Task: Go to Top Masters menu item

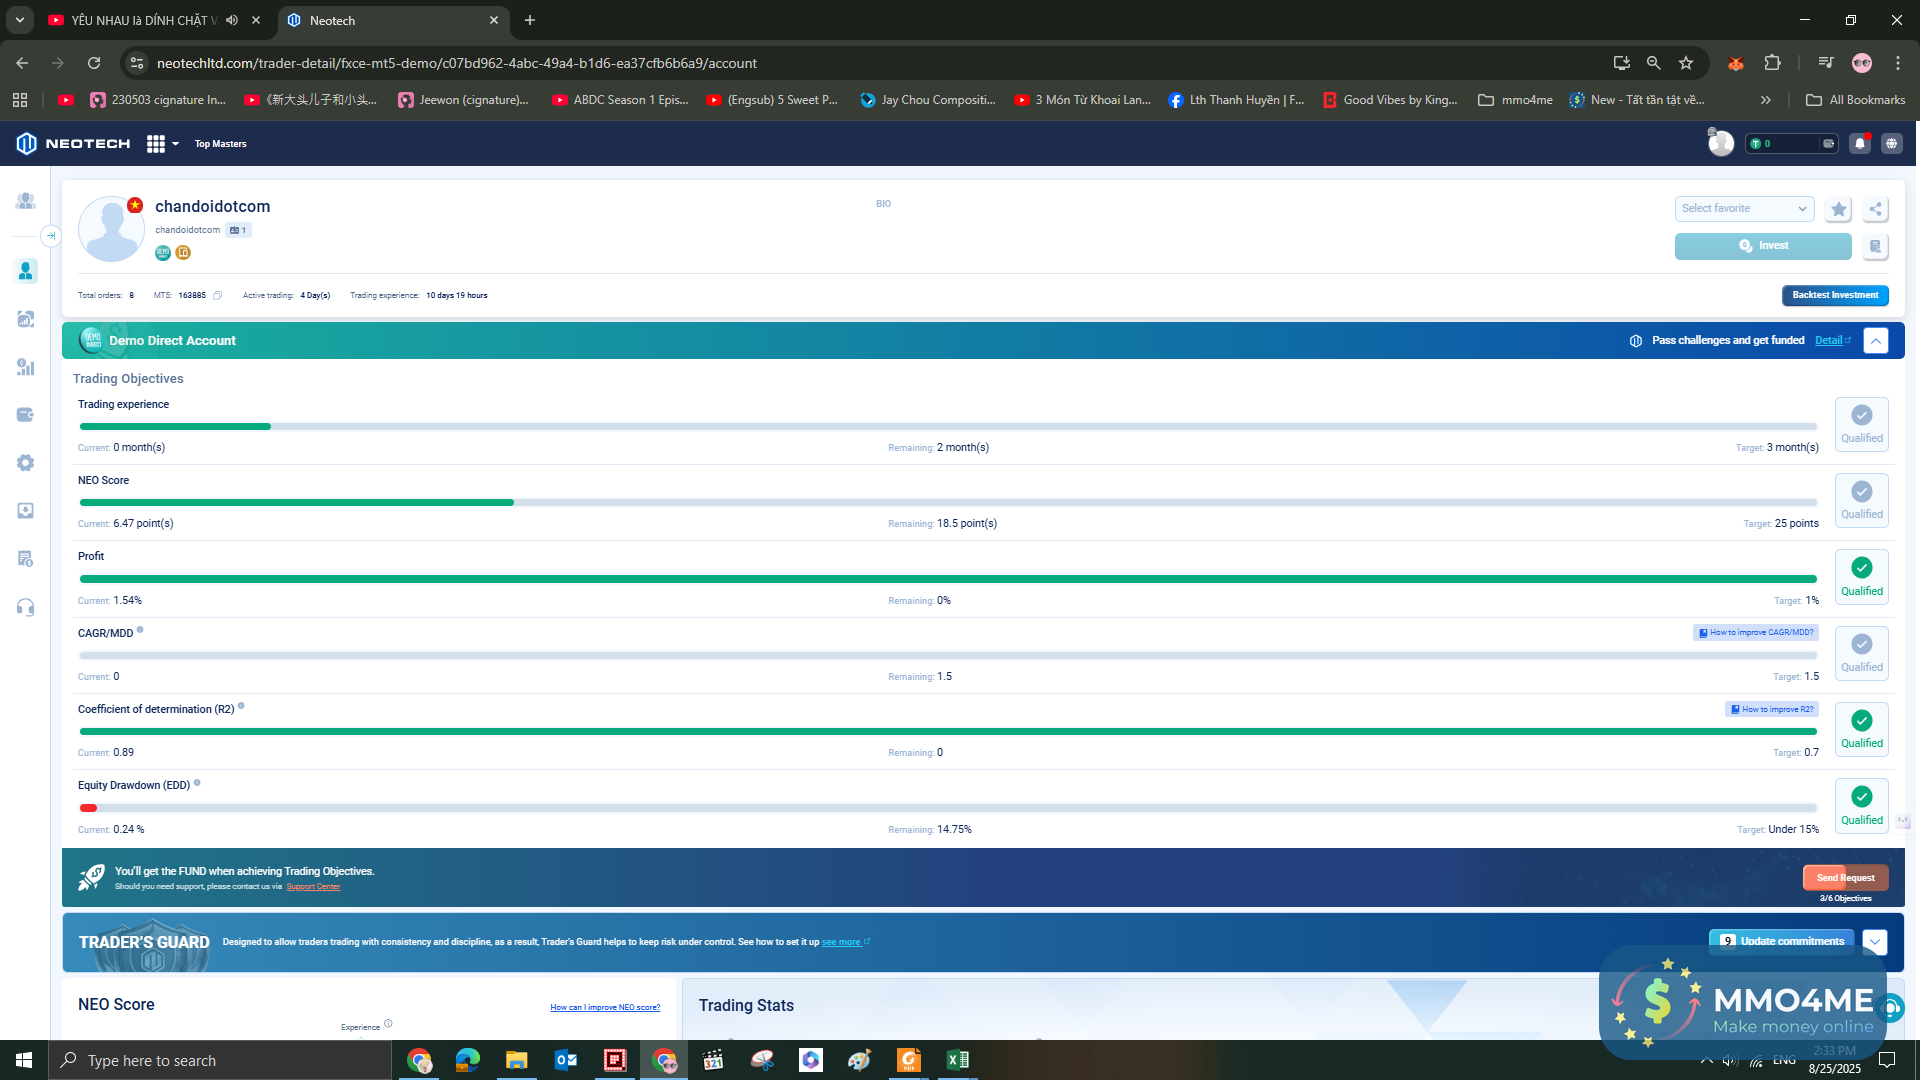Action: 220,144
